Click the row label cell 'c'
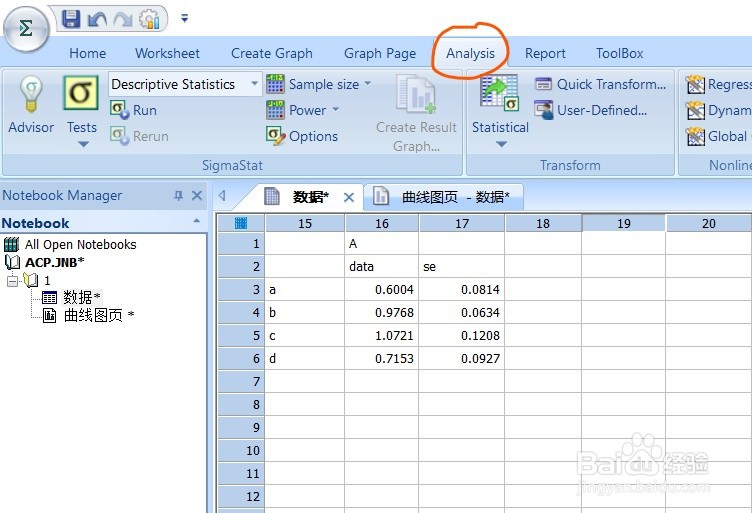Viewport: 752px width, 513px height. [x=305, y=336]
